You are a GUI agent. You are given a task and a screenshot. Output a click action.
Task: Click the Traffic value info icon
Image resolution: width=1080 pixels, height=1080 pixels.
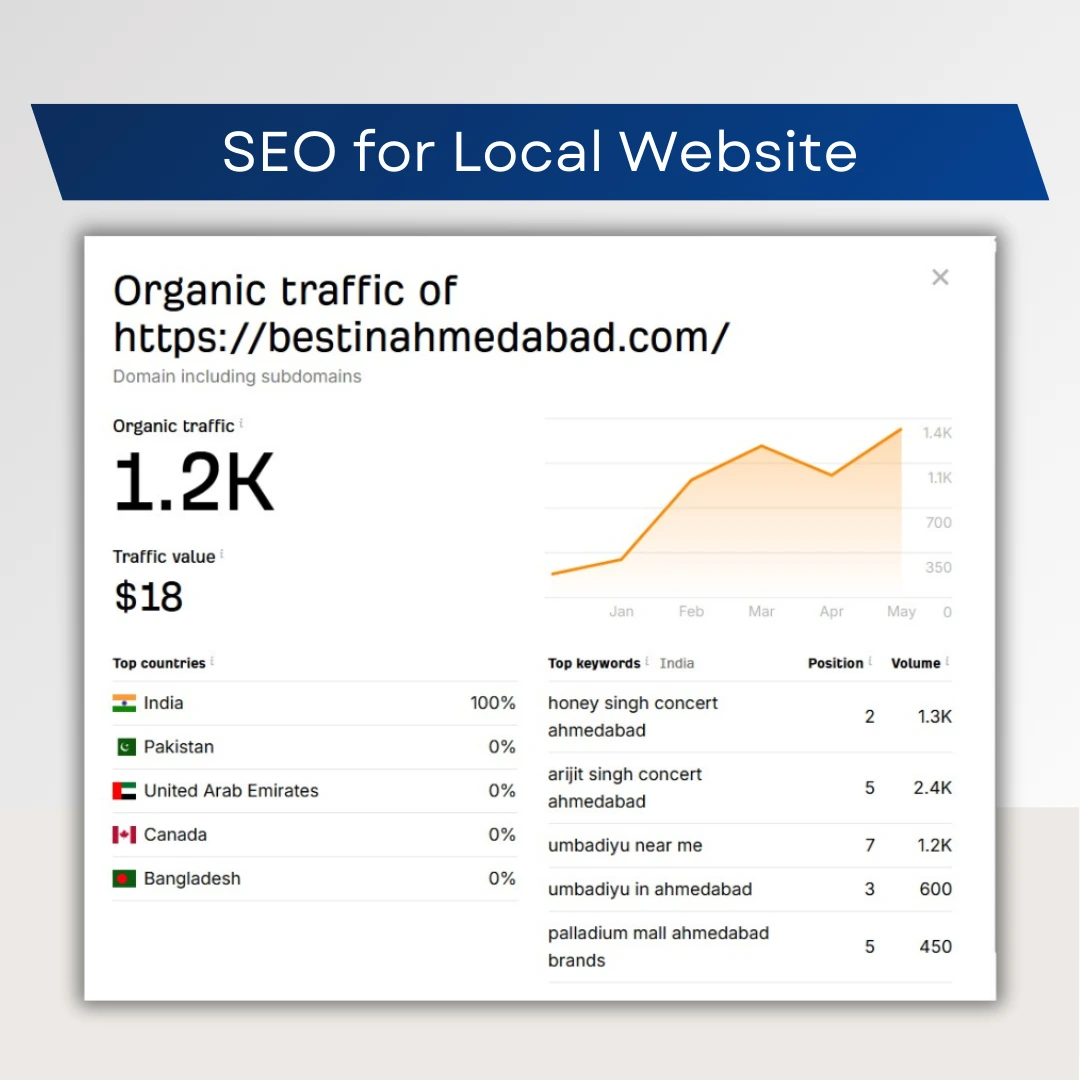point(222,553)
